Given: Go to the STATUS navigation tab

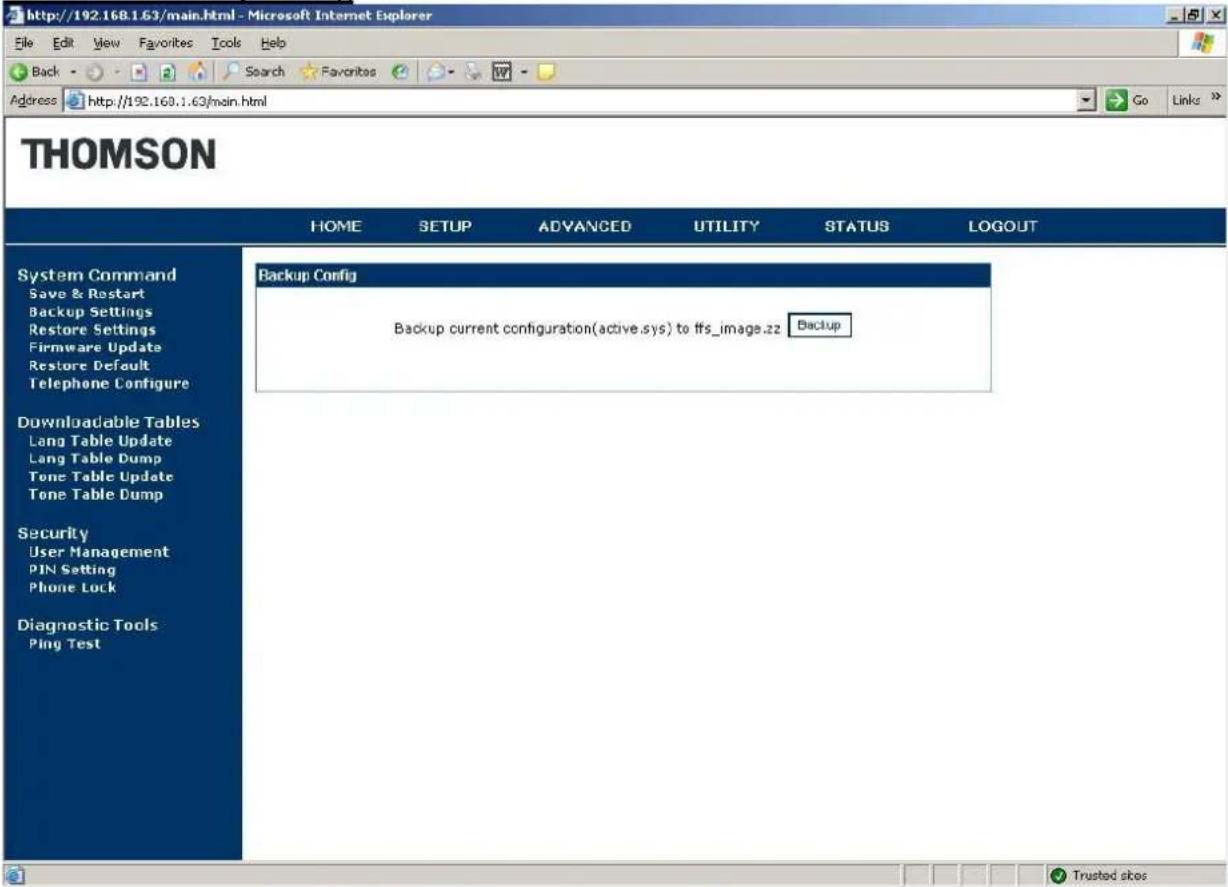Looking at the screenshot, I should click(857, 227).
